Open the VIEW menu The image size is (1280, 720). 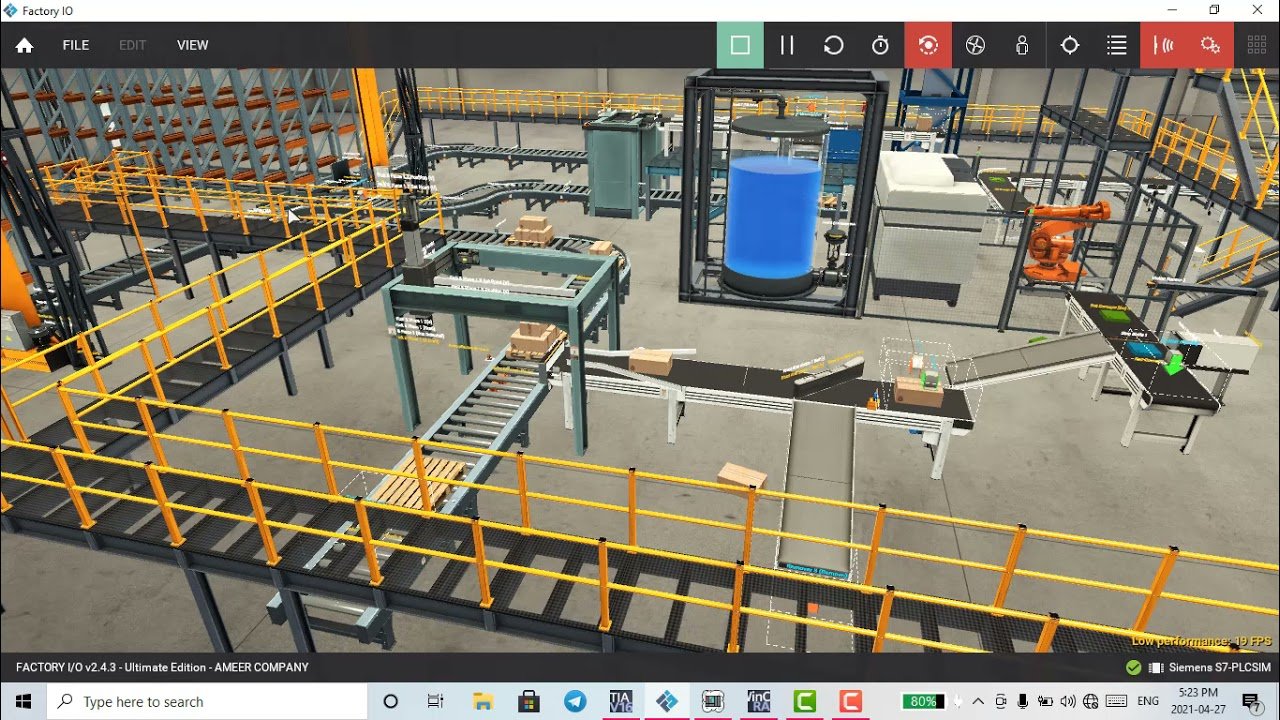pyautogui.click(x=192, y=45)
